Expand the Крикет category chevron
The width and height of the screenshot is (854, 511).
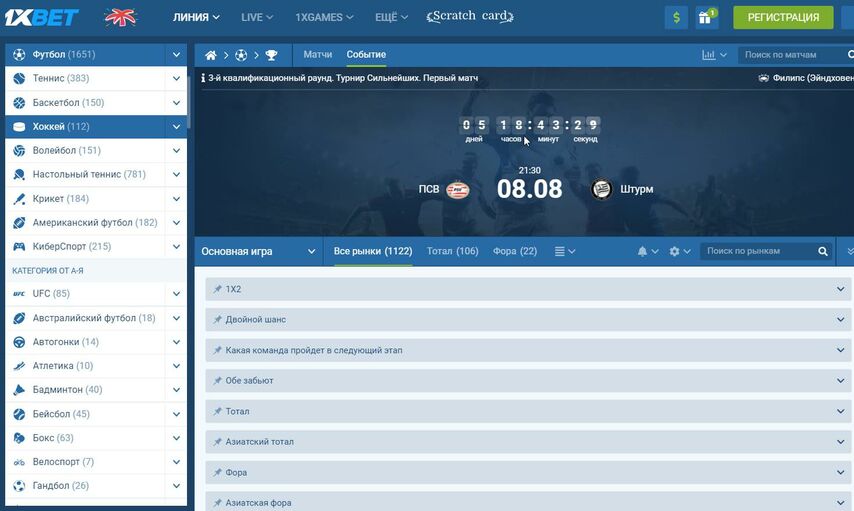176,198
